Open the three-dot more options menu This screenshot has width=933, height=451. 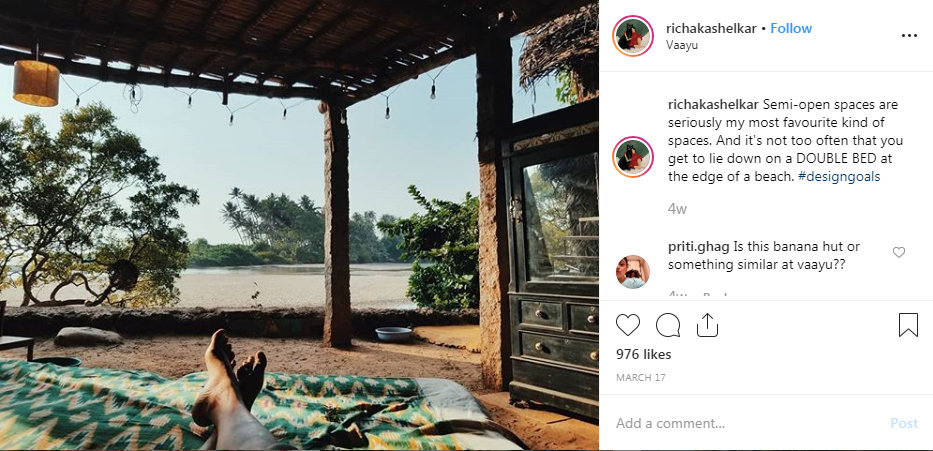point(909,35)
